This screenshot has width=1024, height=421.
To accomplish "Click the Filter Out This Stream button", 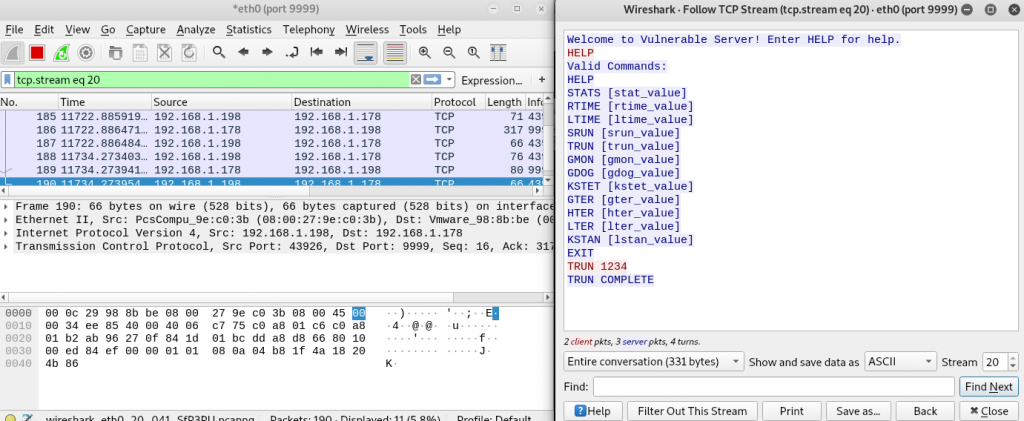I will click(x=692, y=411).
